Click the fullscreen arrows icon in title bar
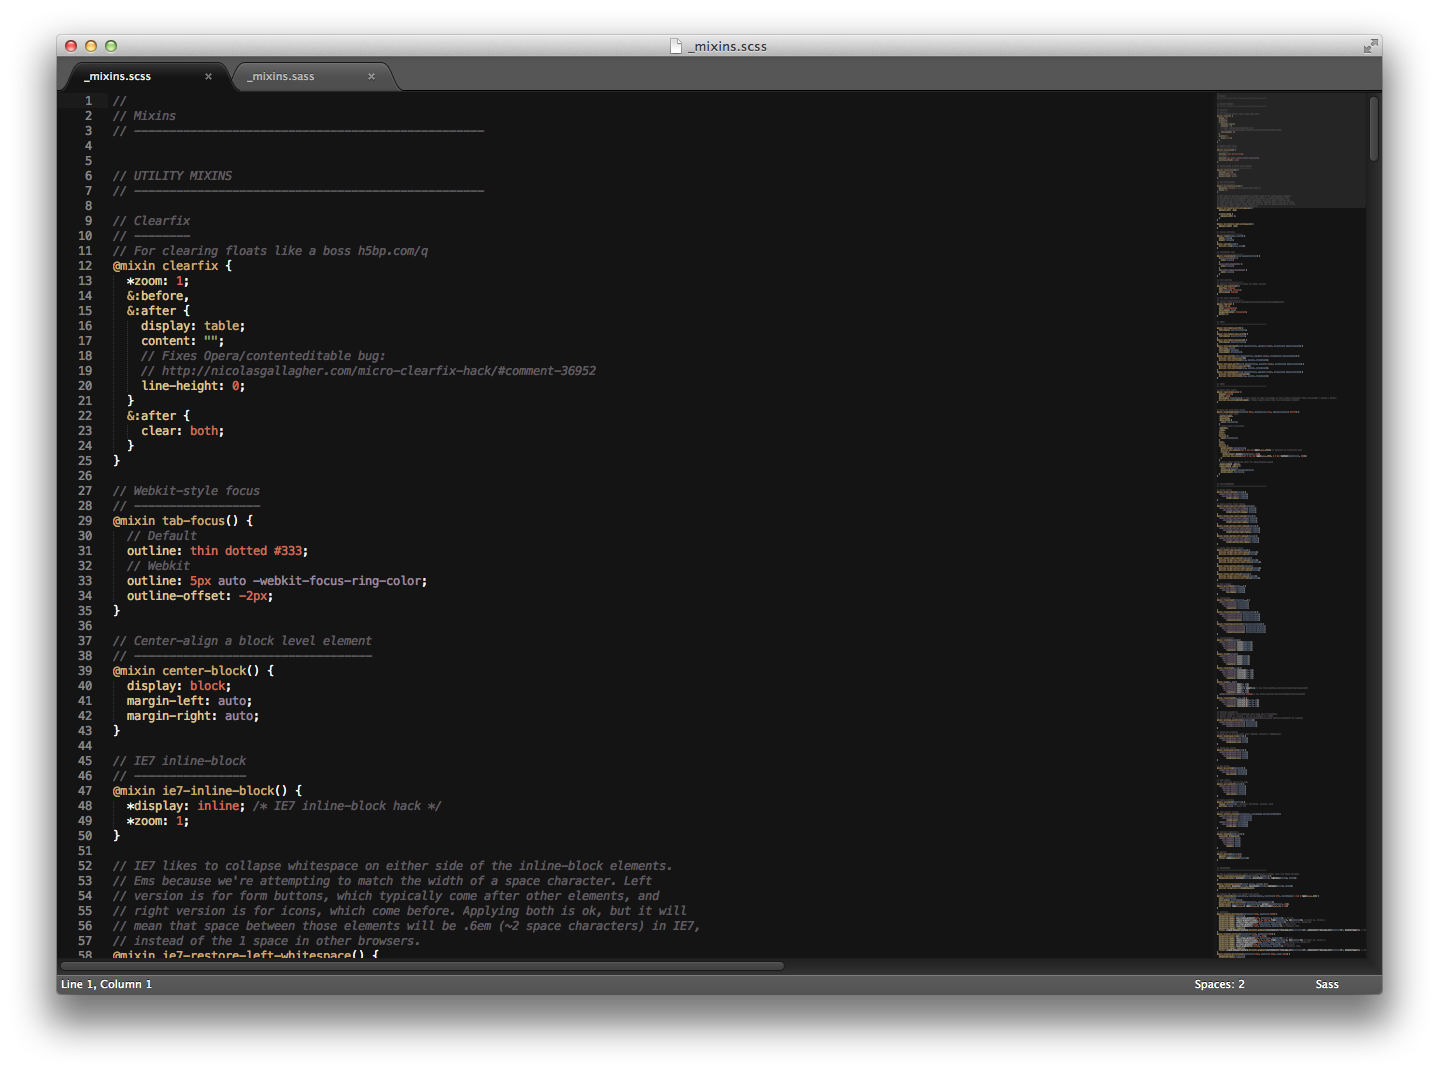The height and width of the screenshot is (1073, 1439). [x=1369, y=46]
